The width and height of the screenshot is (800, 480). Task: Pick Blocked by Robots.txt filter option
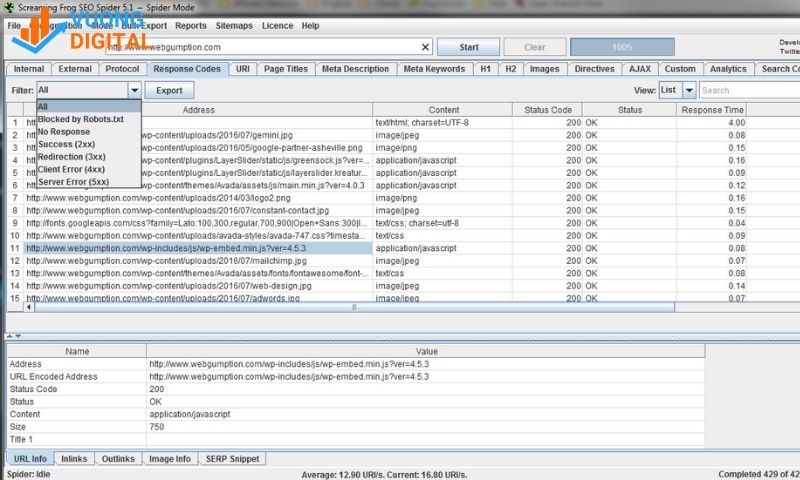click(80, 119)
